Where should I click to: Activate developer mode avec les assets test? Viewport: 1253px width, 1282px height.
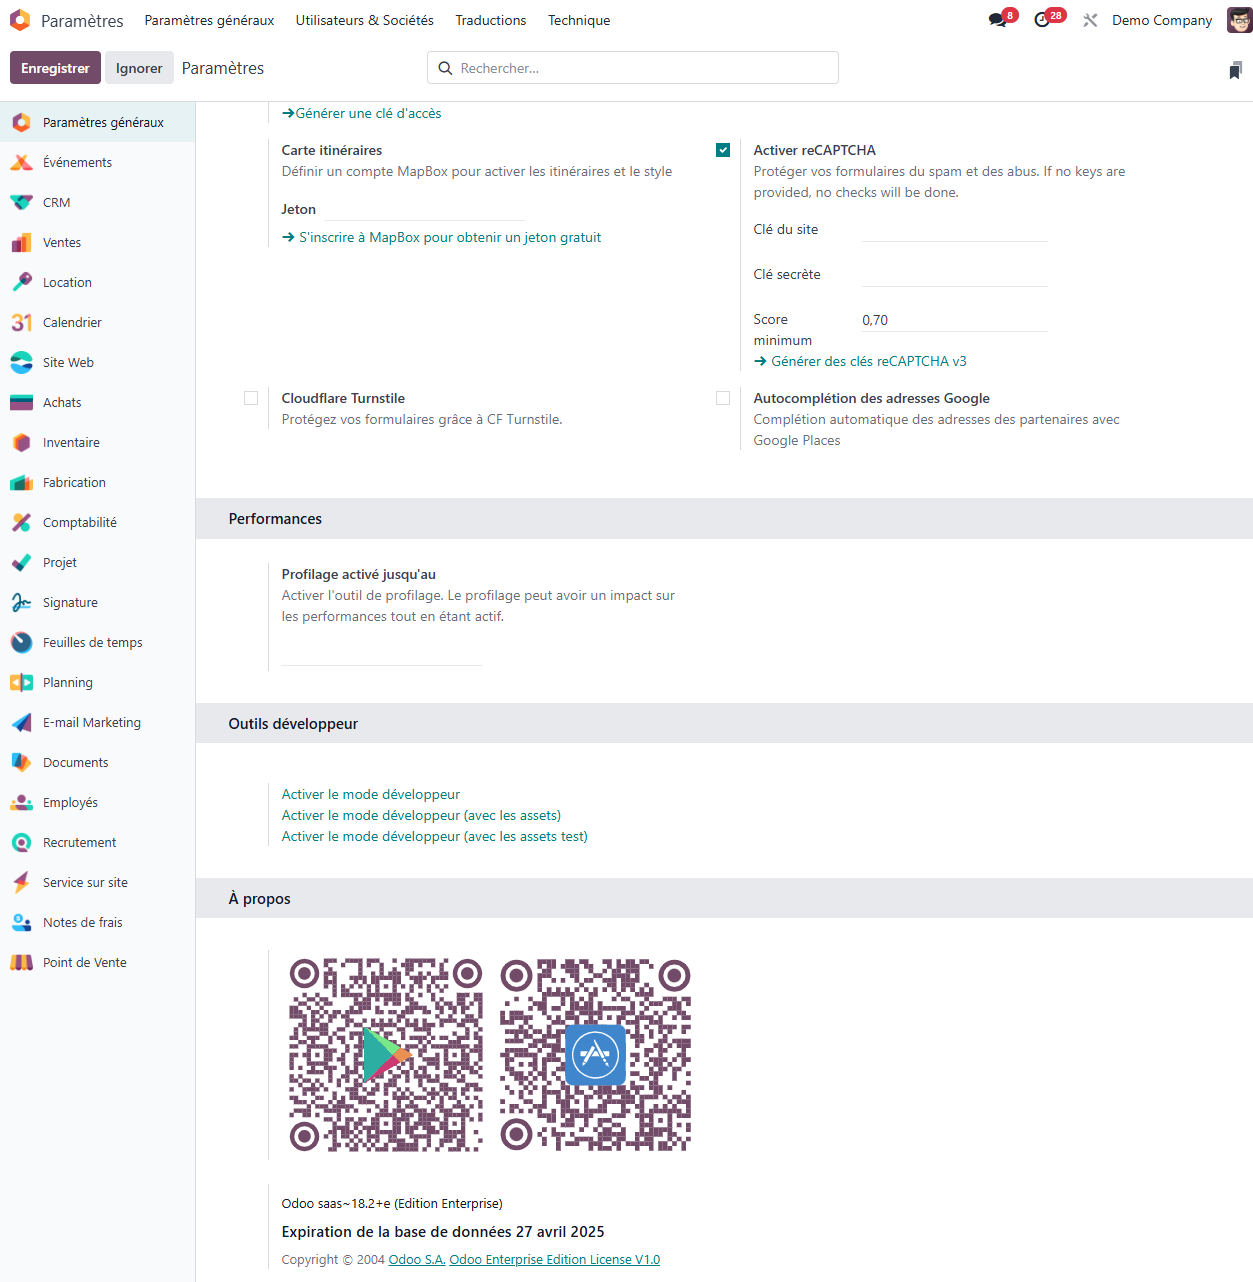coord(435,836)
